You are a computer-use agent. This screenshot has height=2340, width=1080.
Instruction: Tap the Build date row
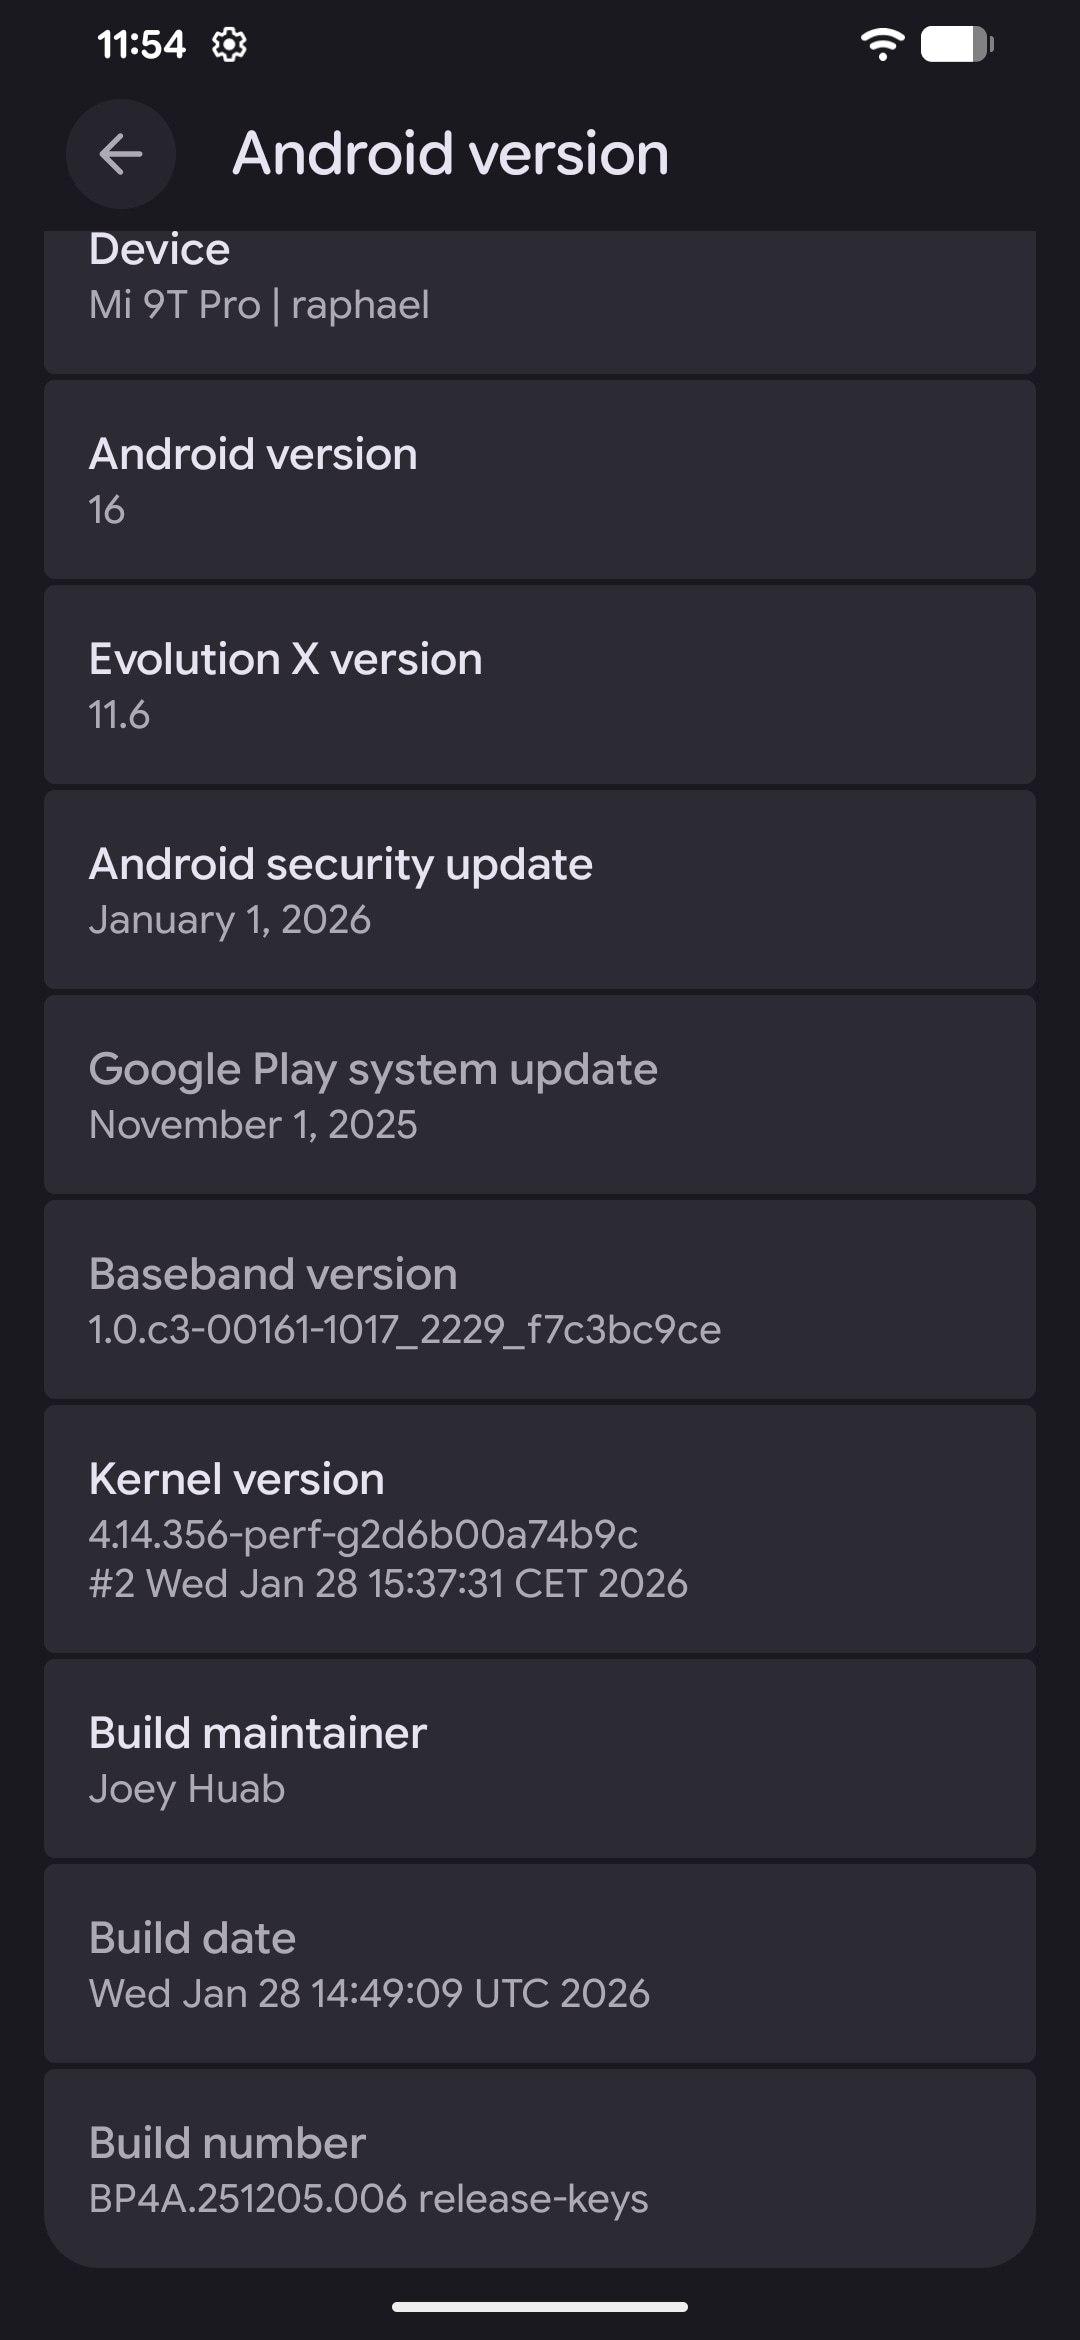coord(540,1964)
